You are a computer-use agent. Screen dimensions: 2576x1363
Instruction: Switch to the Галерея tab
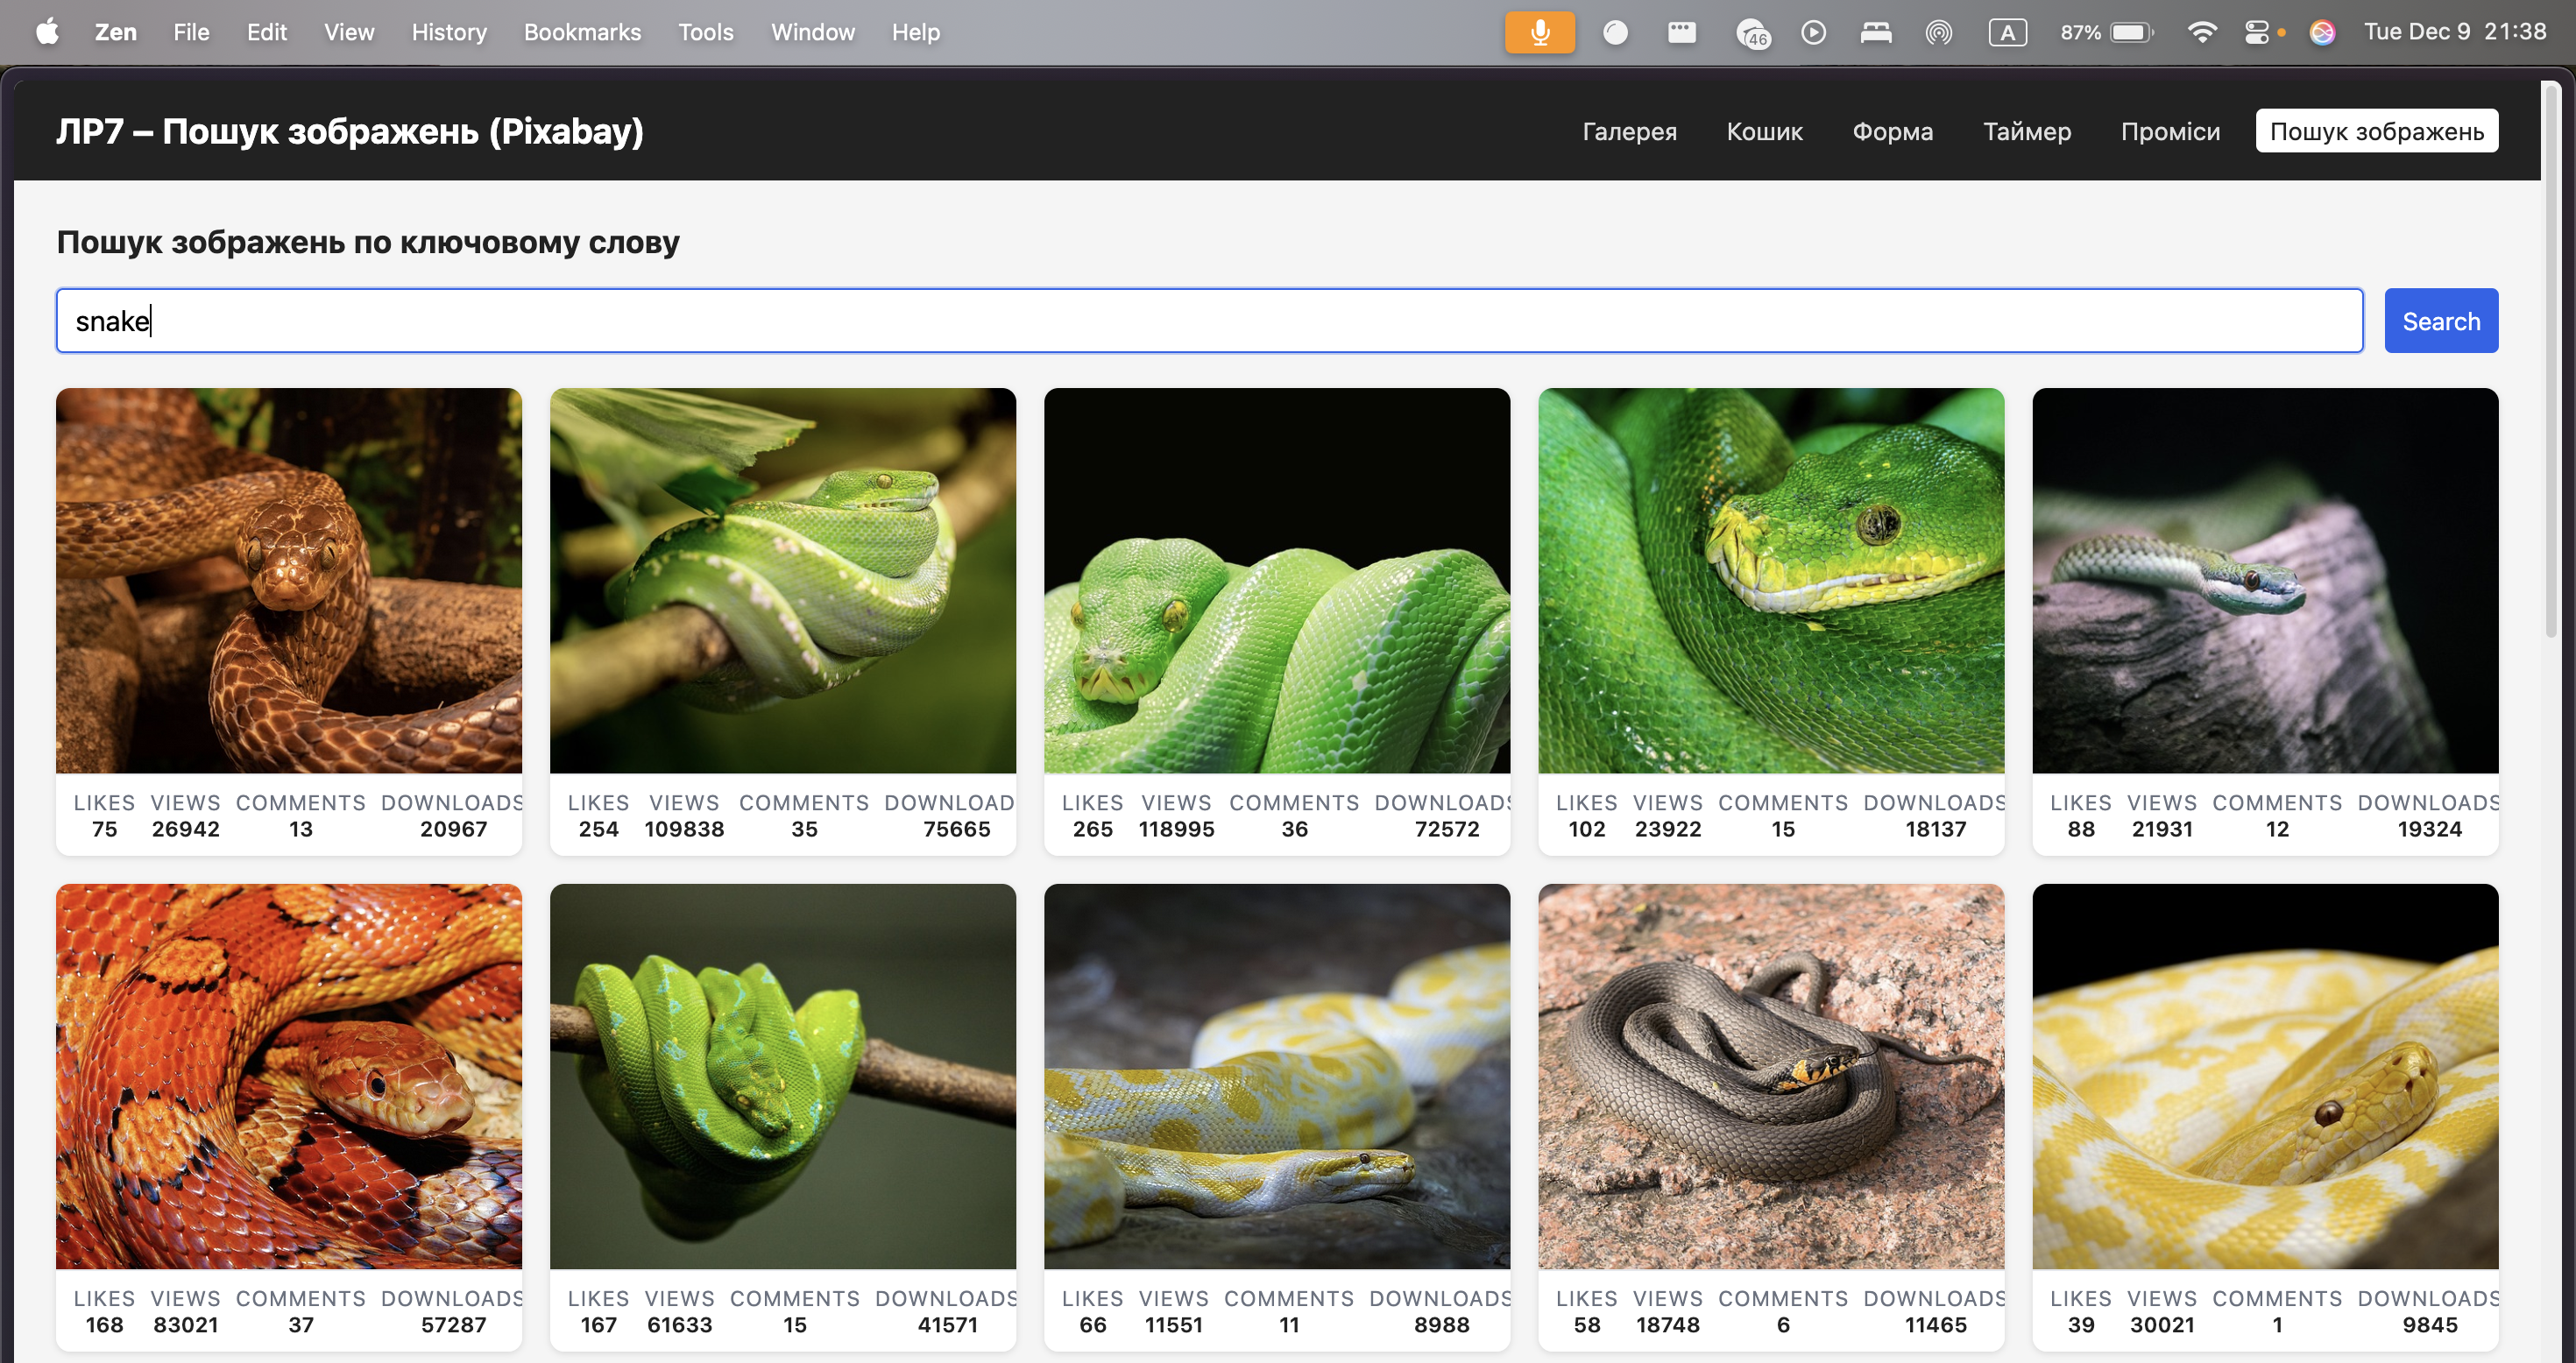(1629, 131)
